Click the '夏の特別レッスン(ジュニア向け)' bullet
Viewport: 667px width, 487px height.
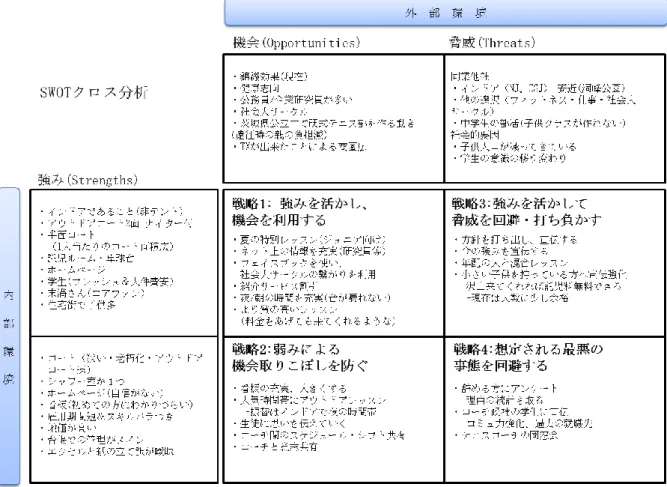(x=310, y=240)
